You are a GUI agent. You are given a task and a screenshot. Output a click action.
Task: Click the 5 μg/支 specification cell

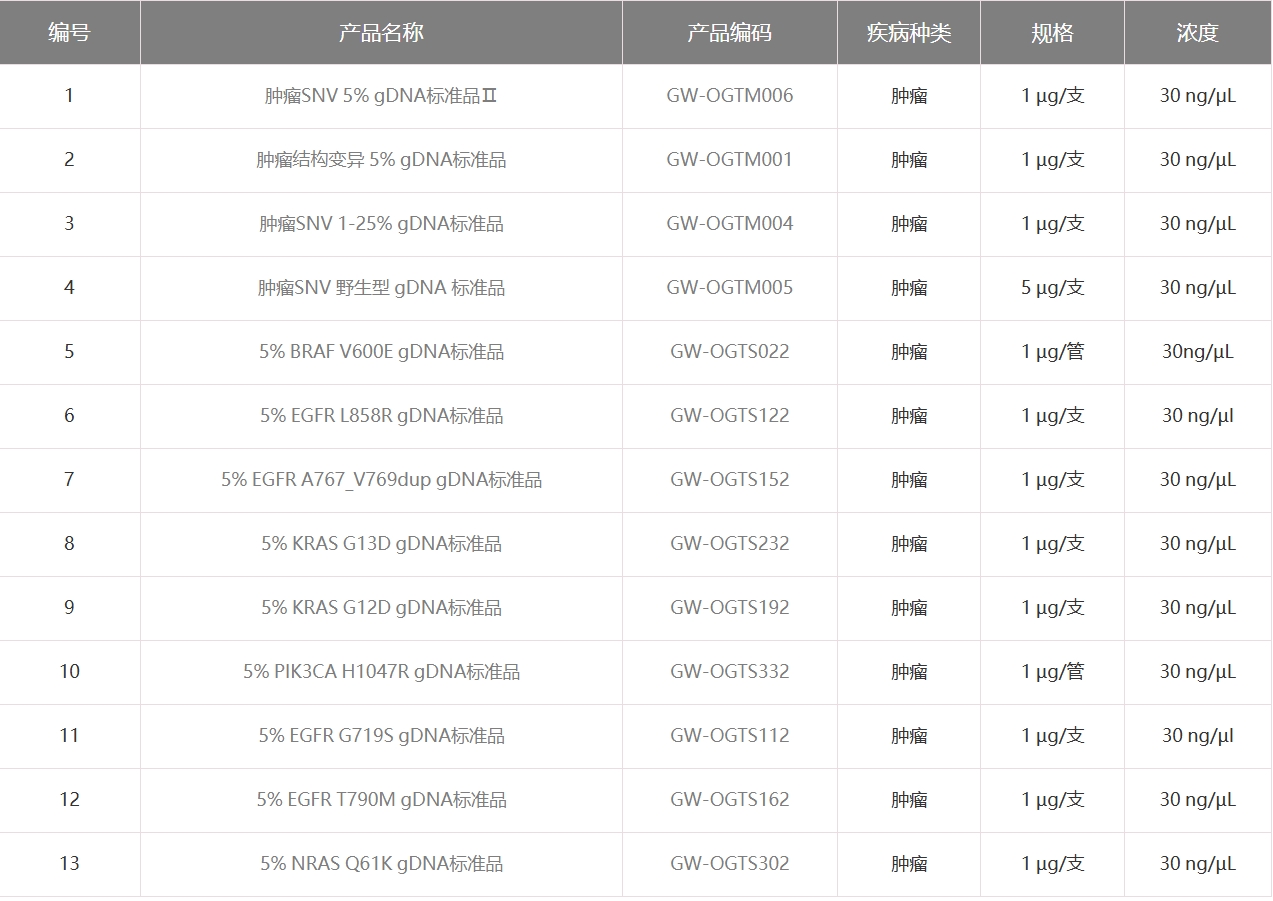[x=1052, y=288]
